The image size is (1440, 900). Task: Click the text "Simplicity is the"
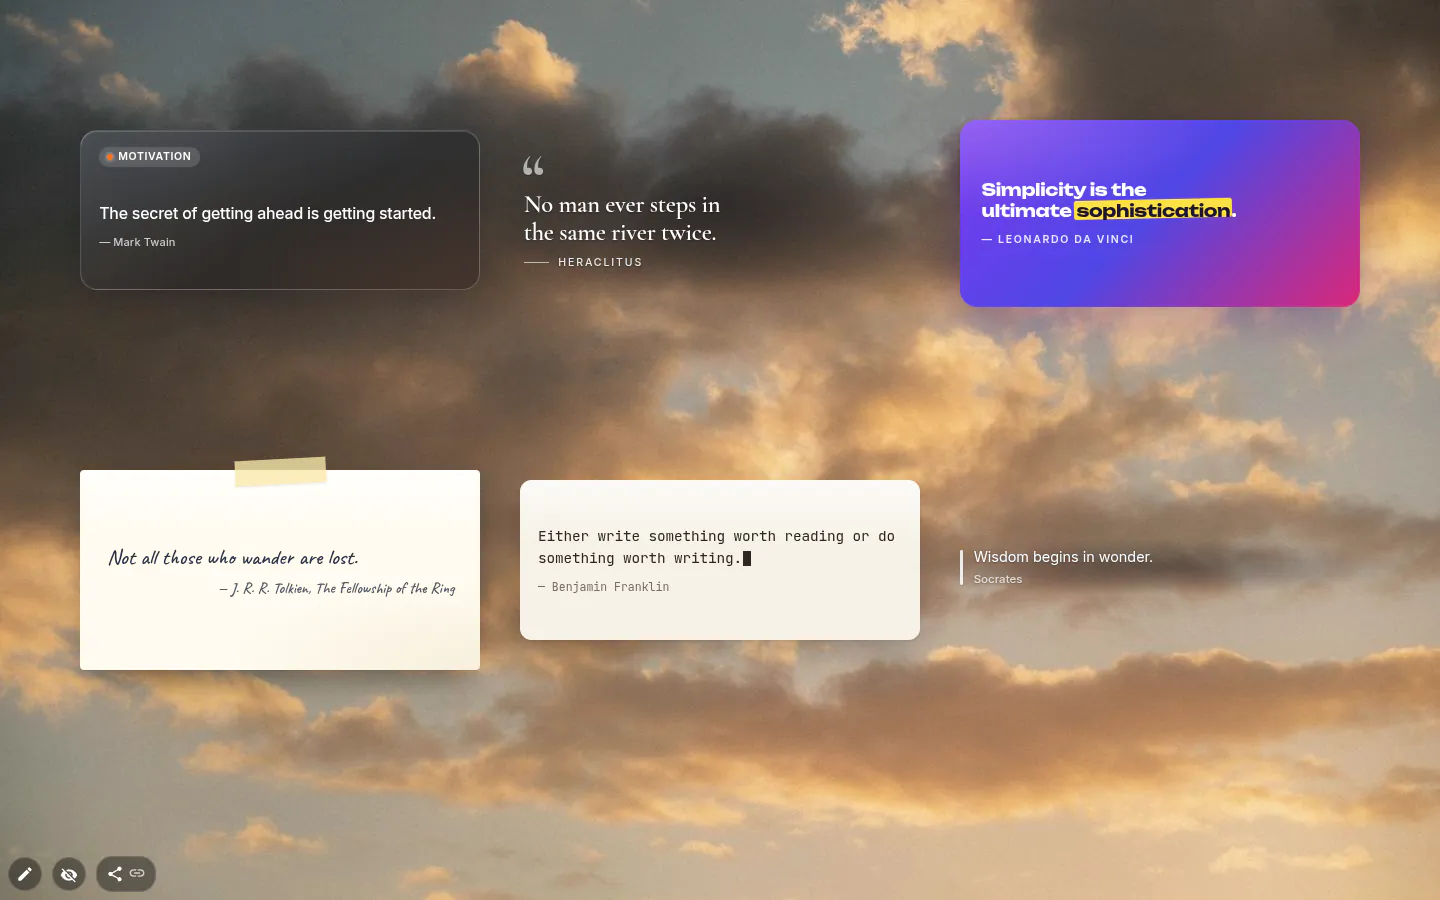pyautogui.click(x=1063, y=189)
